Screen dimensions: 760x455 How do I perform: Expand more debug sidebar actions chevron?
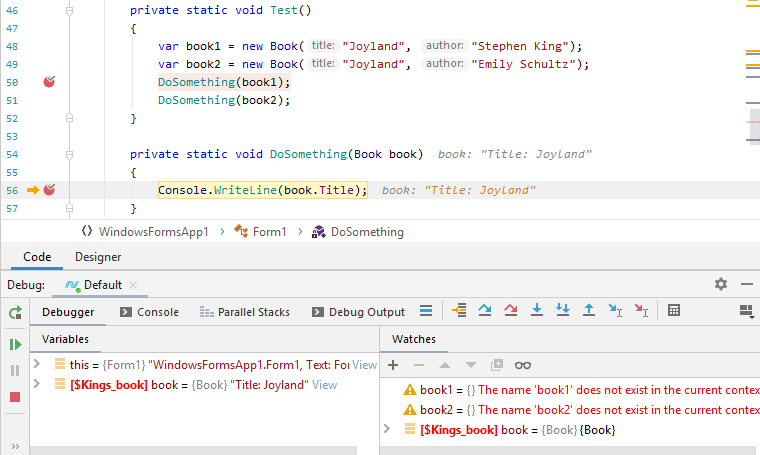[x=15, y=446]
